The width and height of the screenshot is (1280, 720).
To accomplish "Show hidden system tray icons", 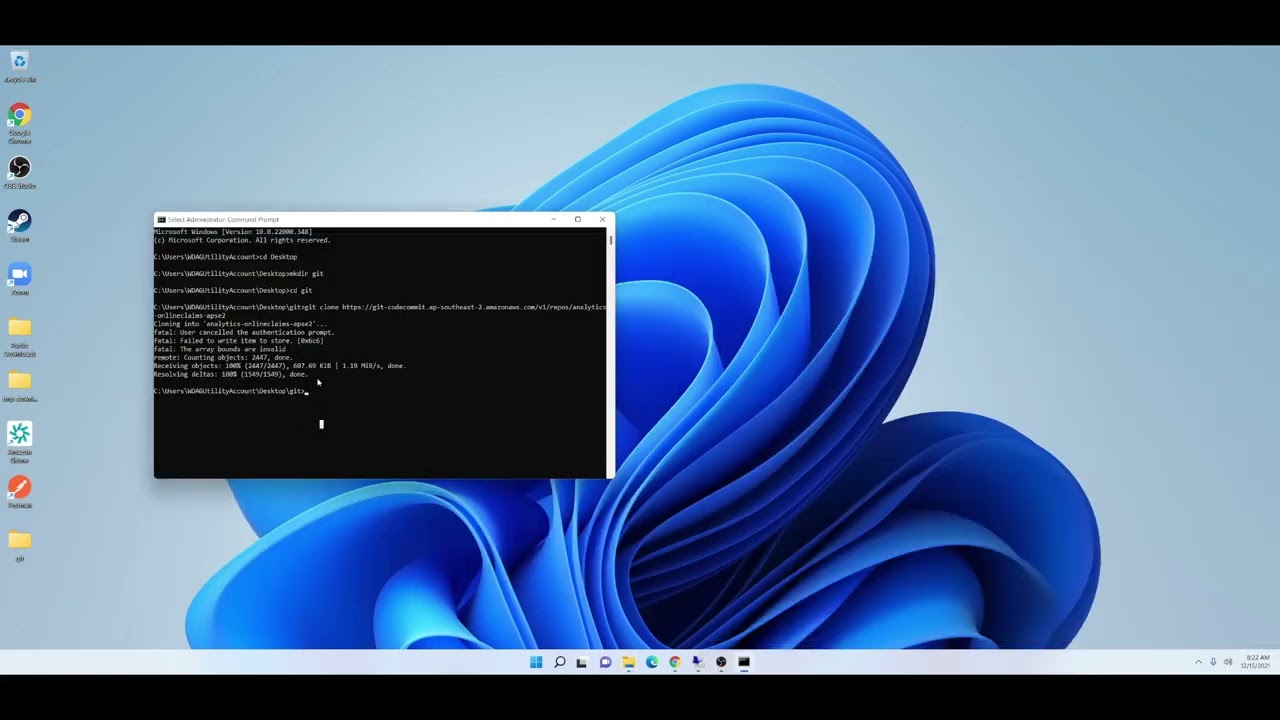I will tap(1198, 662).
